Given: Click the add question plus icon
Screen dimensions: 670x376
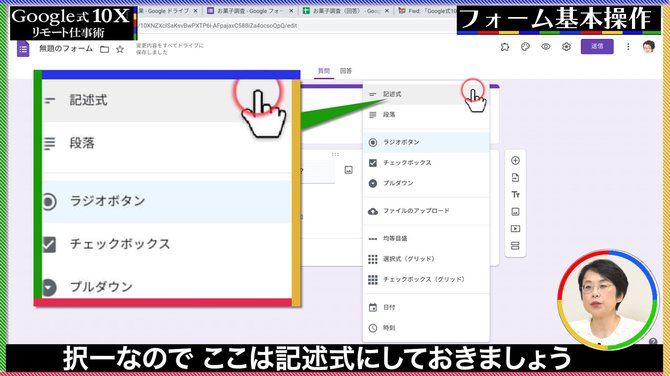Looking at the screenshot, I should pos(515,161).
